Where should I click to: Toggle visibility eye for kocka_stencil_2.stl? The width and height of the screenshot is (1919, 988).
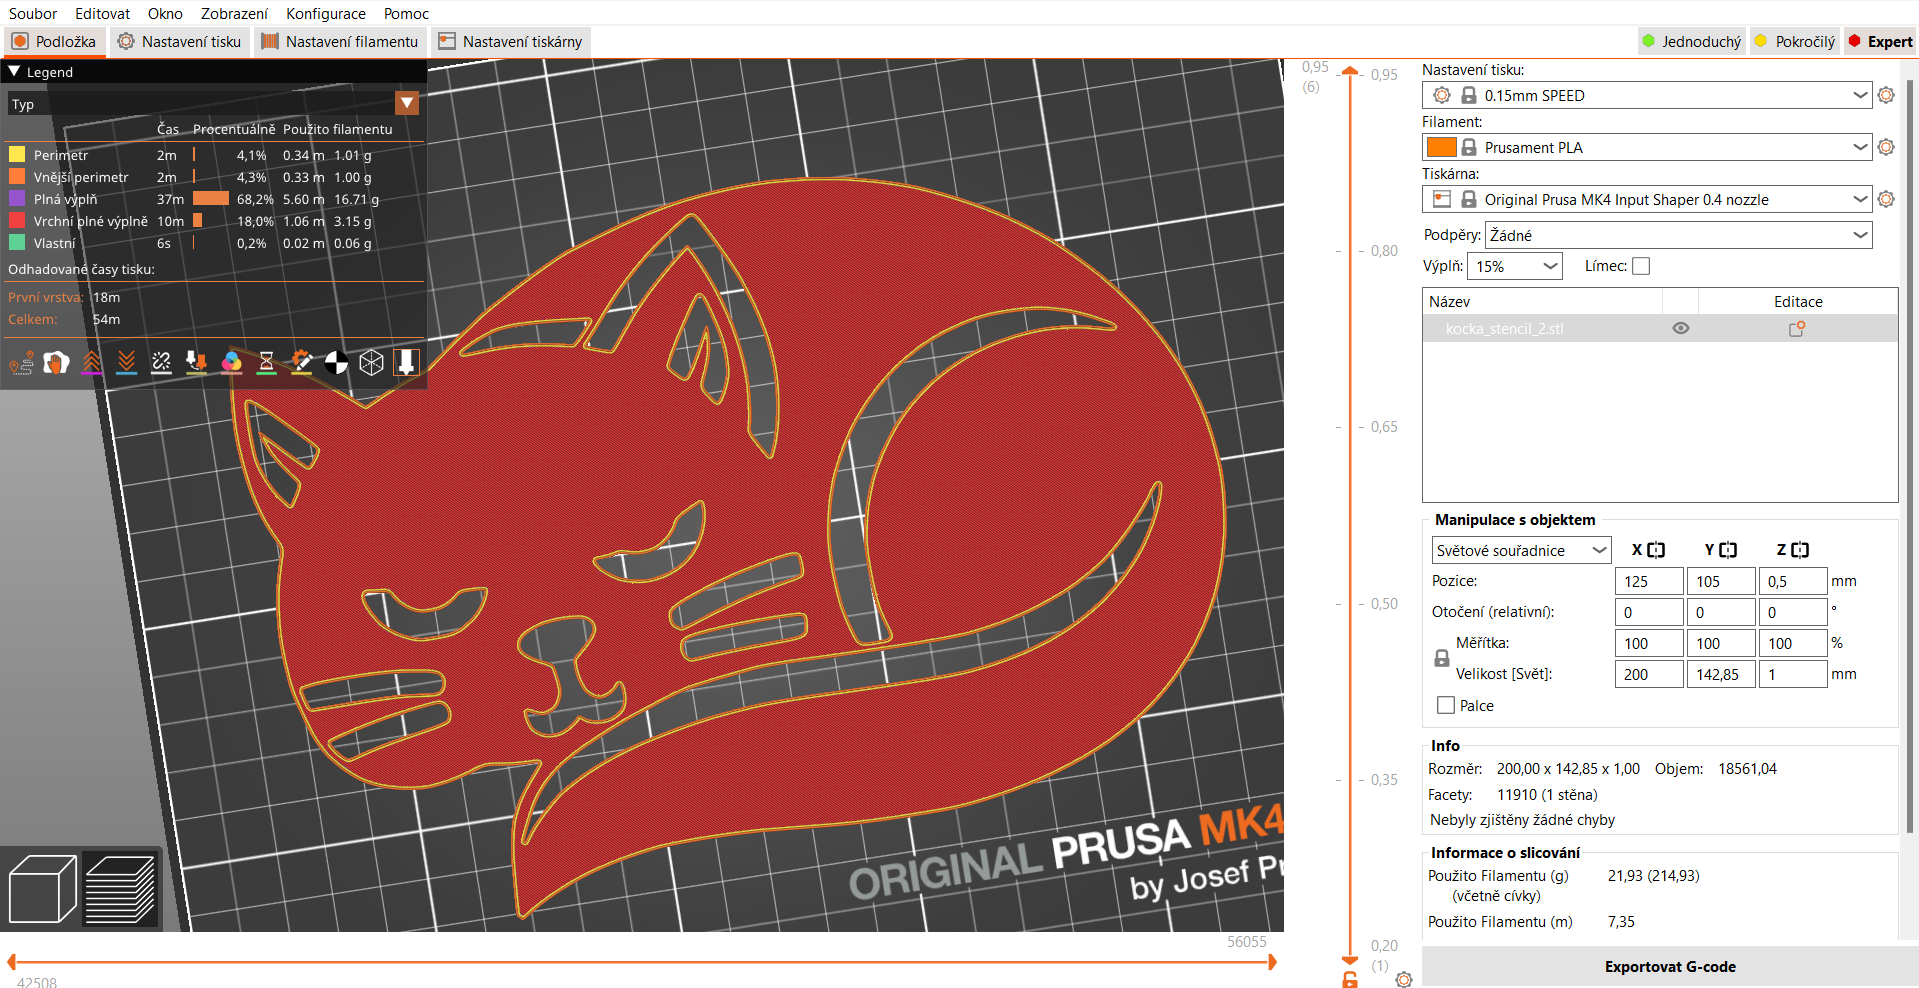click(1681, 328)
